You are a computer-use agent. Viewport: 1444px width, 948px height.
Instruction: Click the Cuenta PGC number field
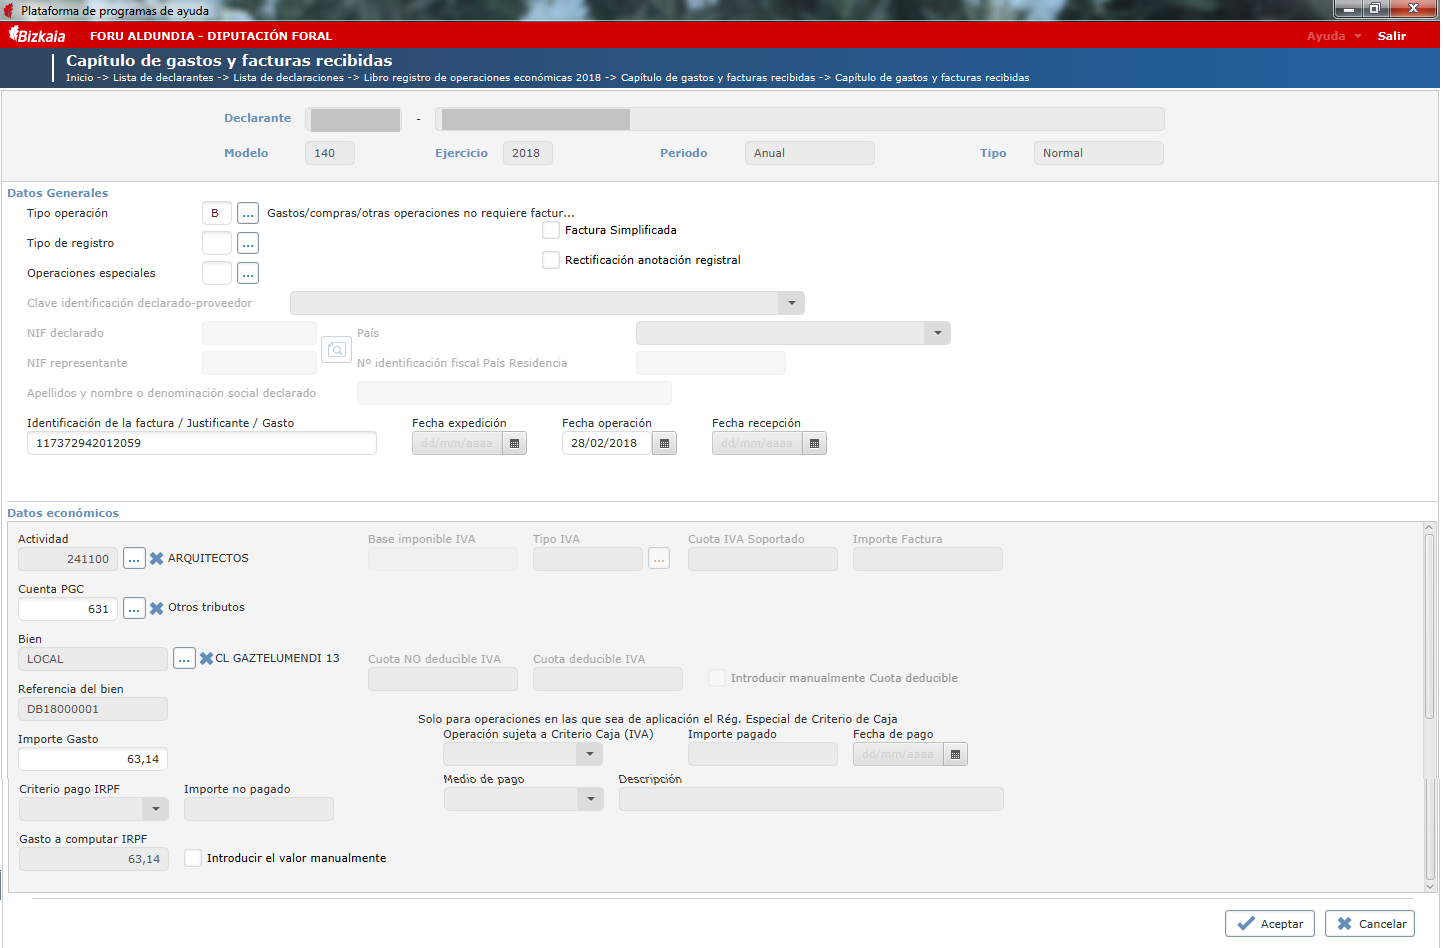pyautogui.click(x=68, y=609)
